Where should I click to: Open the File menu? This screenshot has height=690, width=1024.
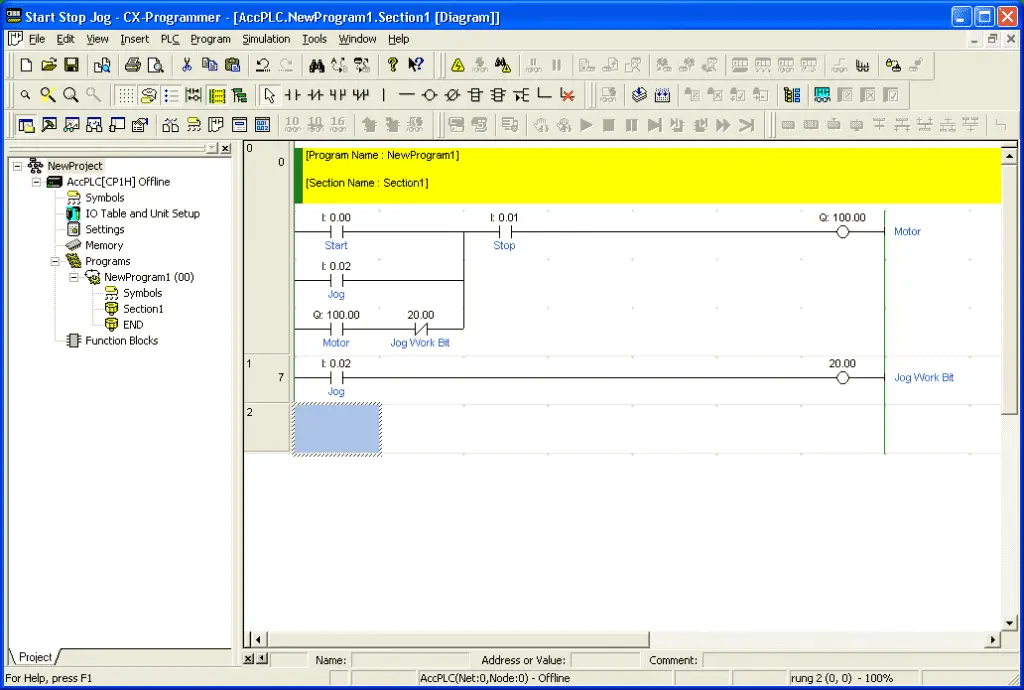tap(37, 39)
